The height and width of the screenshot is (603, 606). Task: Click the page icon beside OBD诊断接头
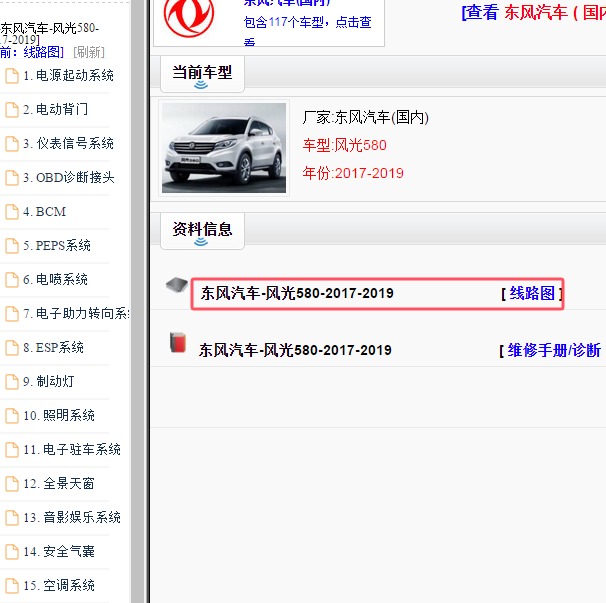point(12,177)
